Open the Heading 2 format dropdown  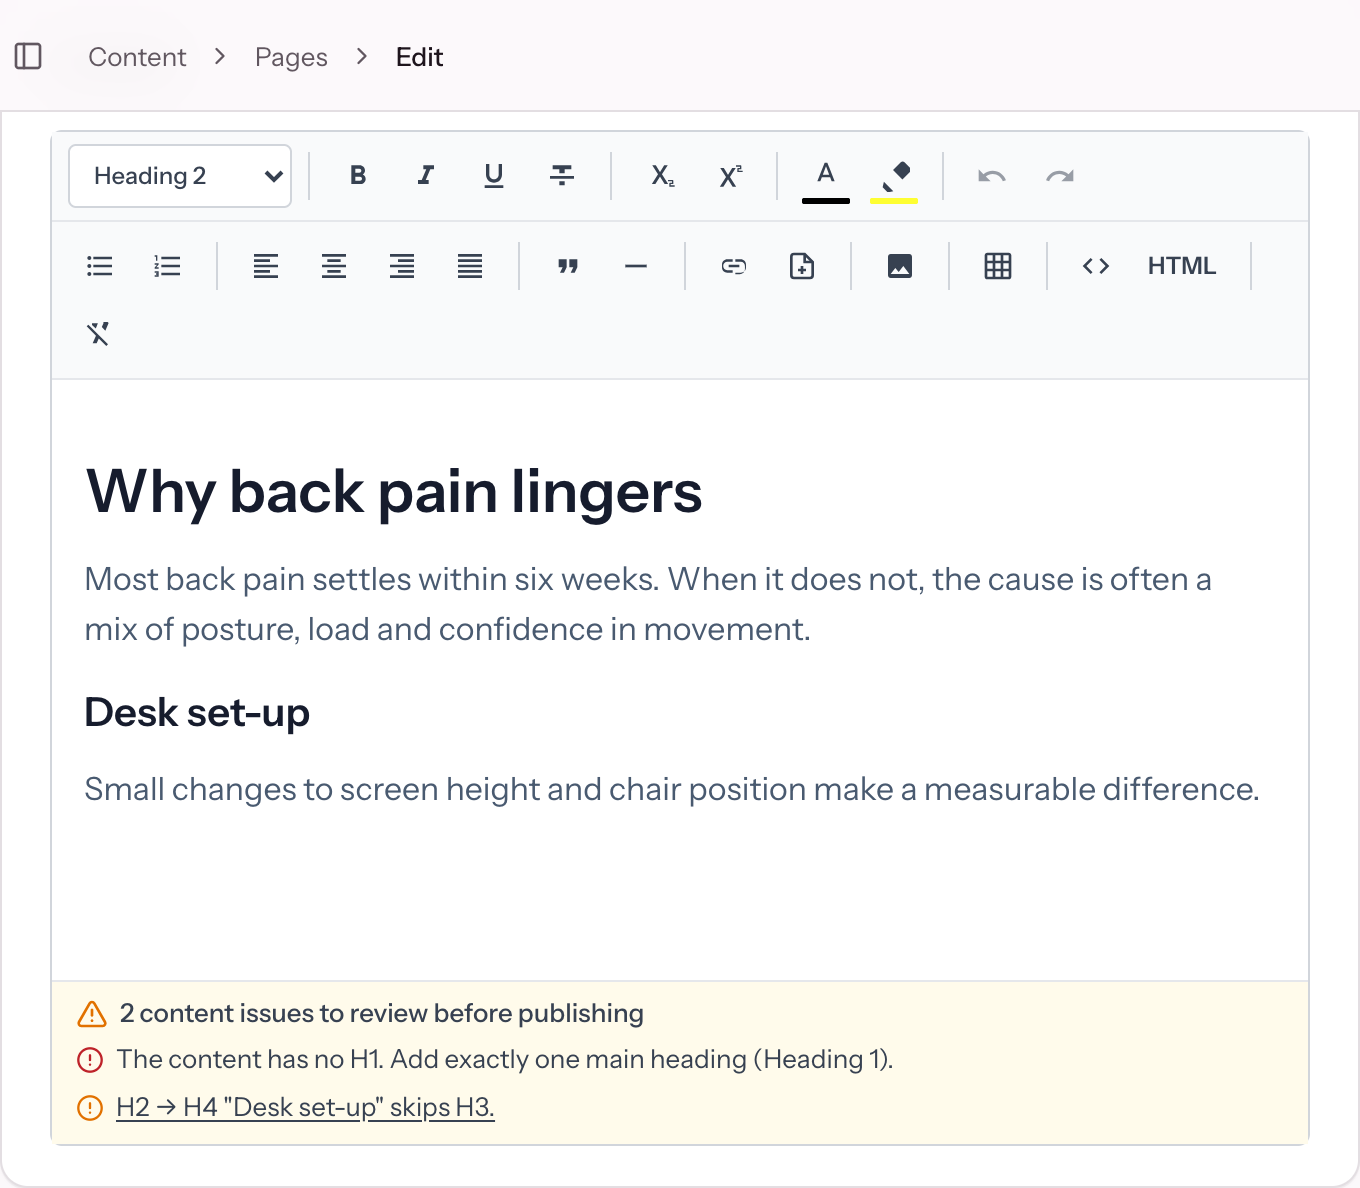[x=180, y=176]
